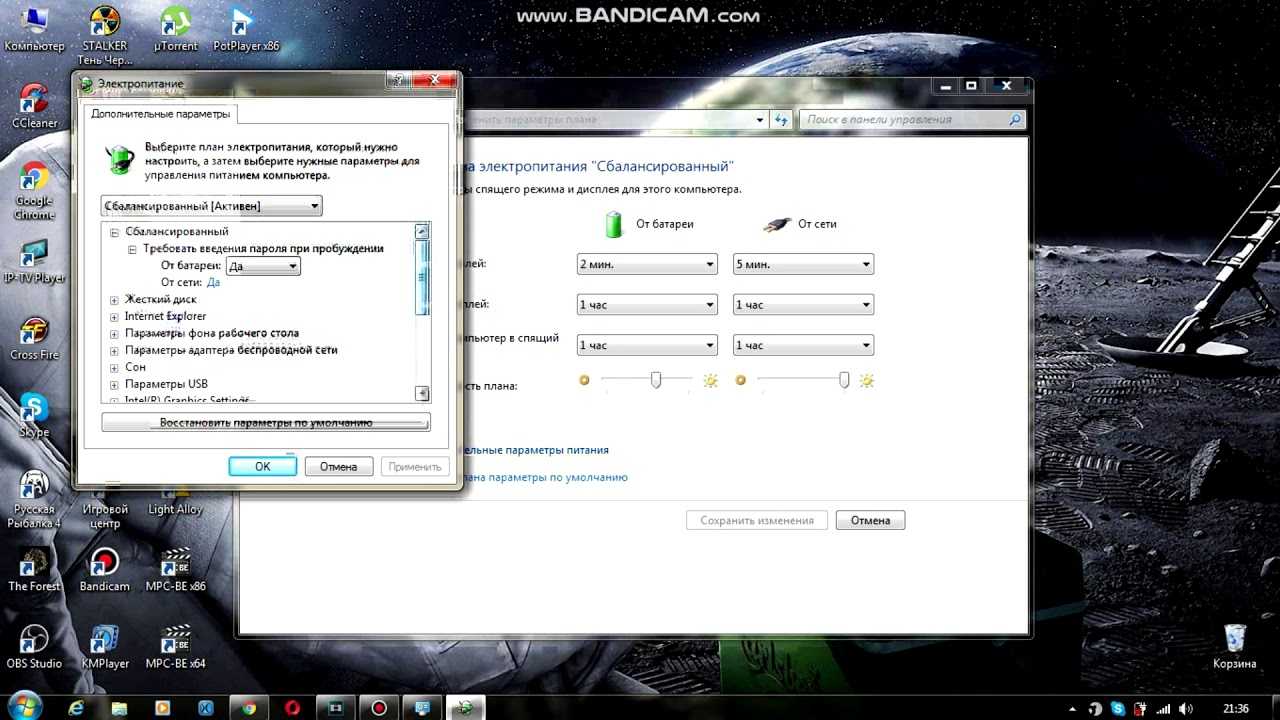The image size is (1280, 720).
Task: Open the '2 мин.' battery dropdown
Action: coord(647,264)
